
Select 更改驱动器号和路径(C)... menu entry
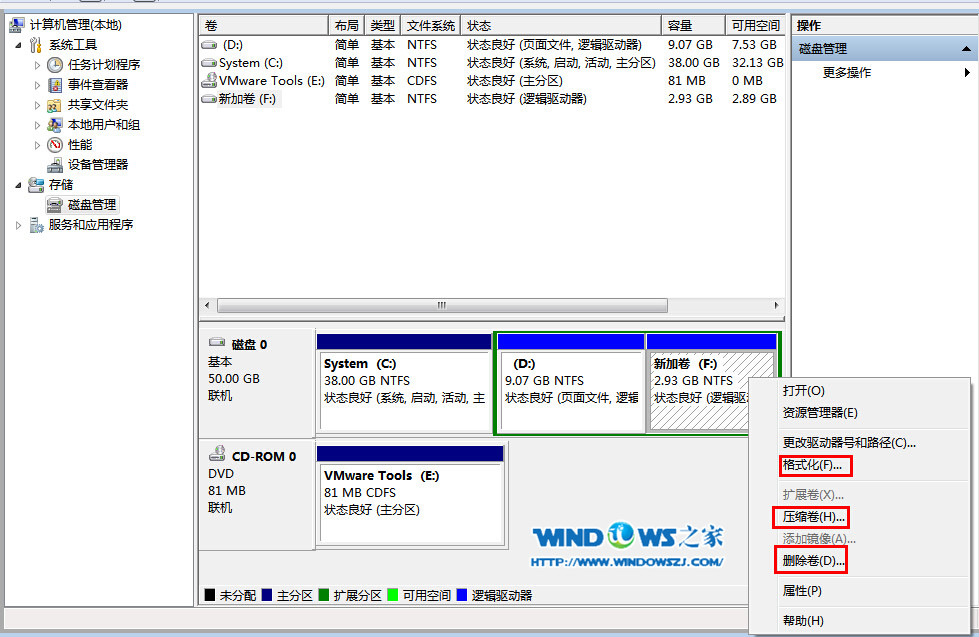click(849, 443)
